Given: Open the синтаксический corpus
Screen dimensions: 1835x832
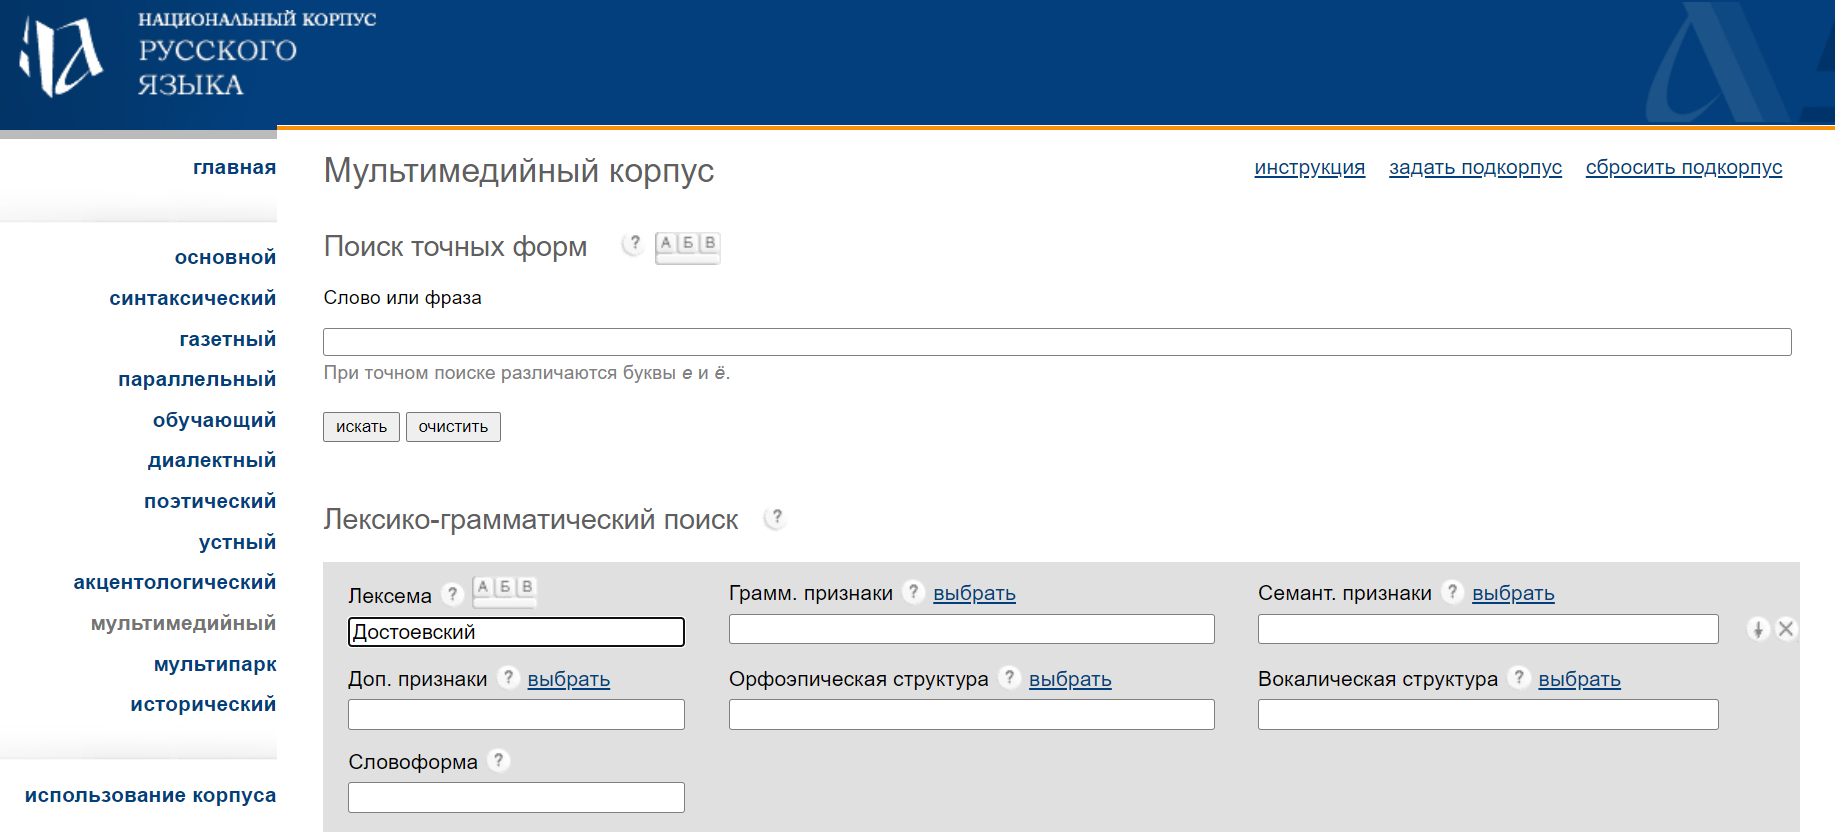Looking at the screenshot, I should [x=192, y=298].
